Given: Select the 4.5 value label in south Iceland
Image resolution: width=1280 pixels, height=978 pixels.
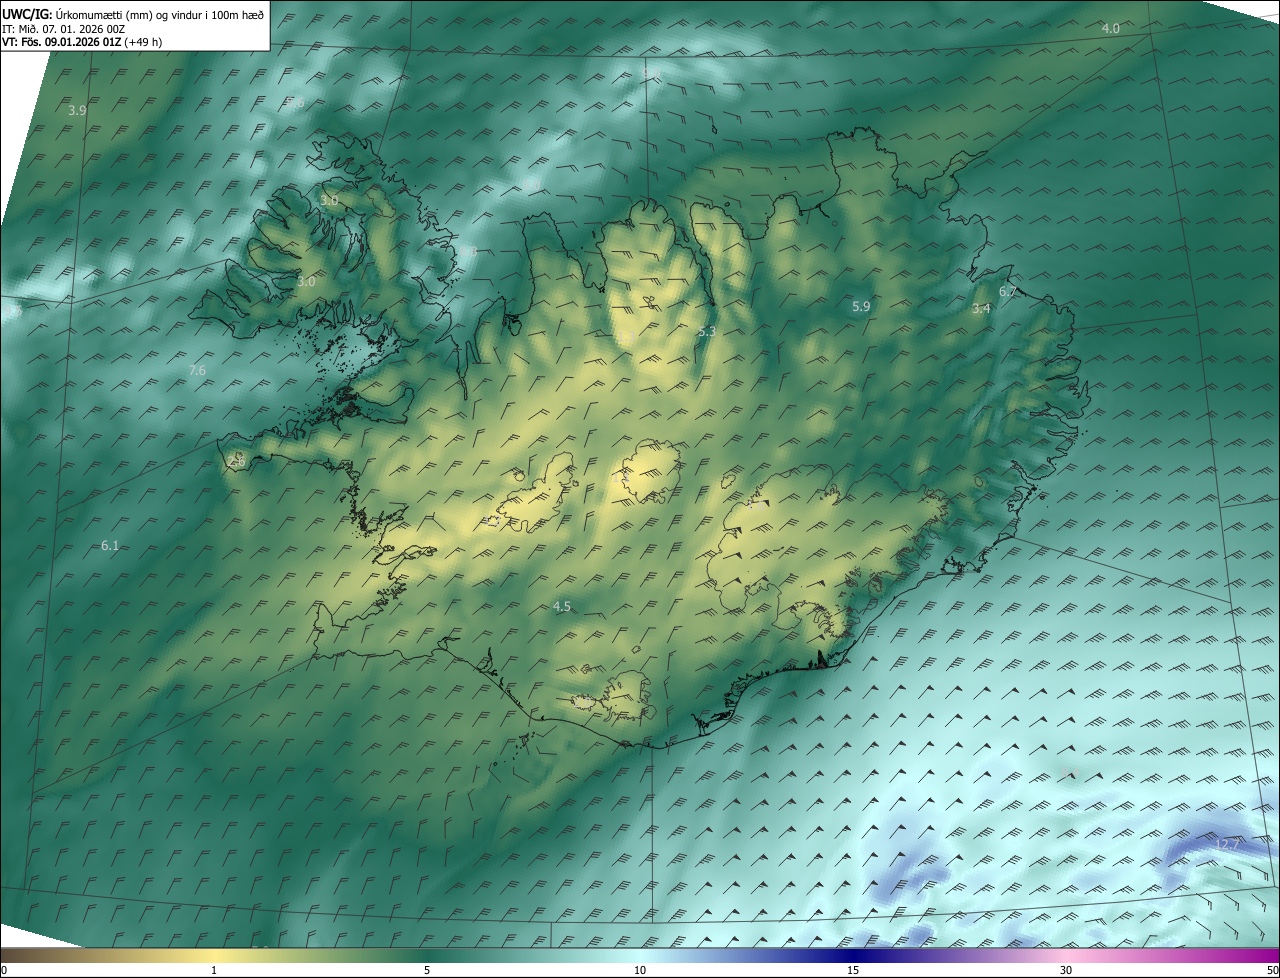Looking at the screenshot, I should click(562, 607).
